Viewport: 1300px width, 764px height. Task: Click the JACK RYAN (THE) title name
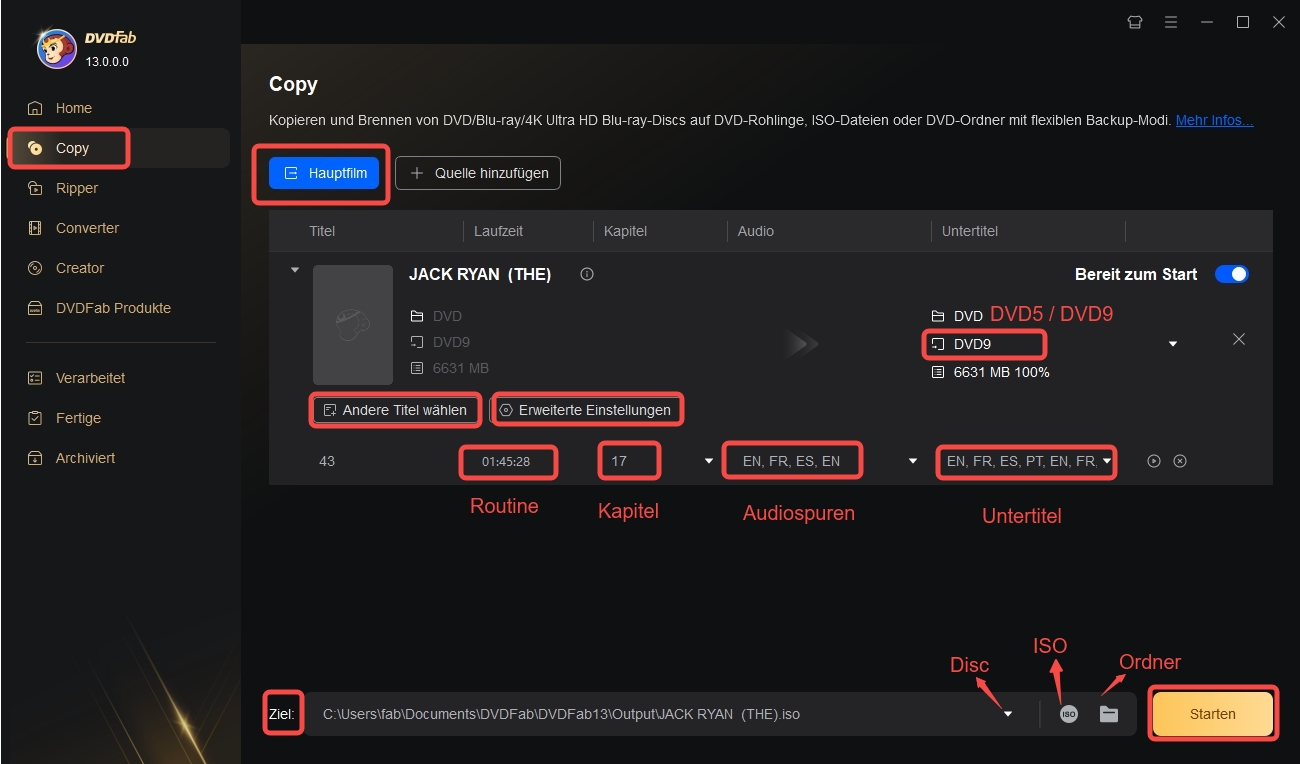pos(480,274)
